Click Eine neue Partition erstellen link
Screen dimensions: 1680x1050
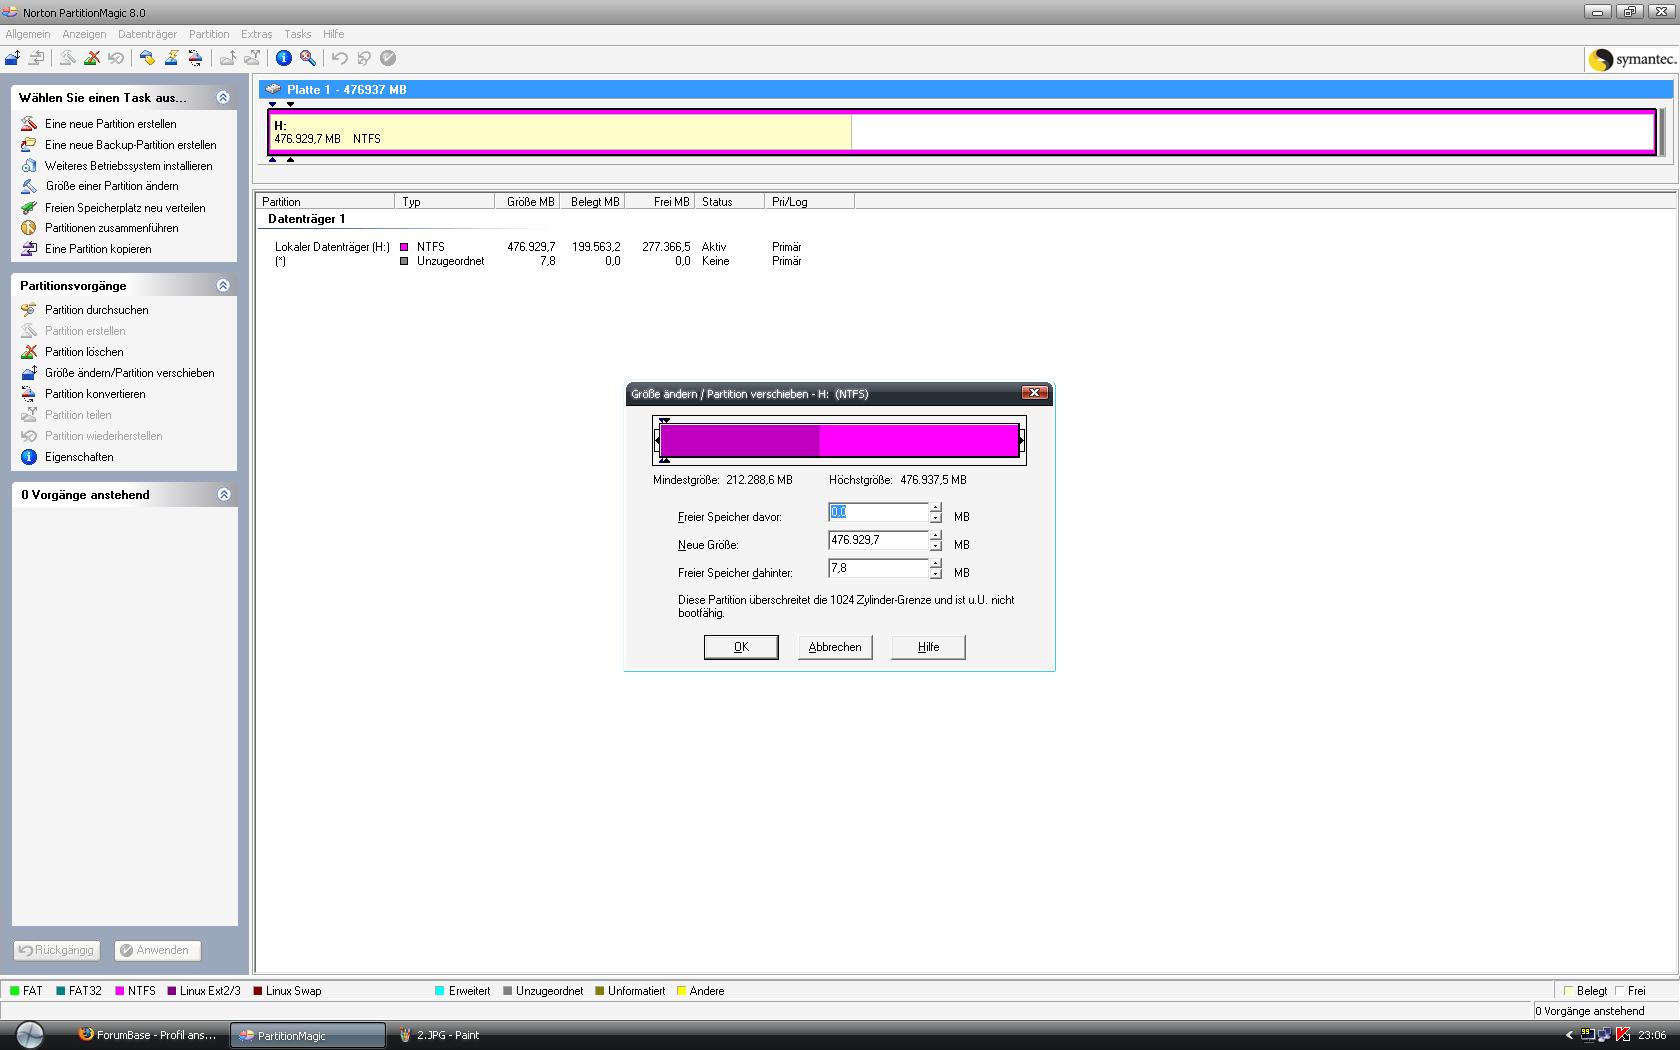pyautogui.click(x=111, y=124)
